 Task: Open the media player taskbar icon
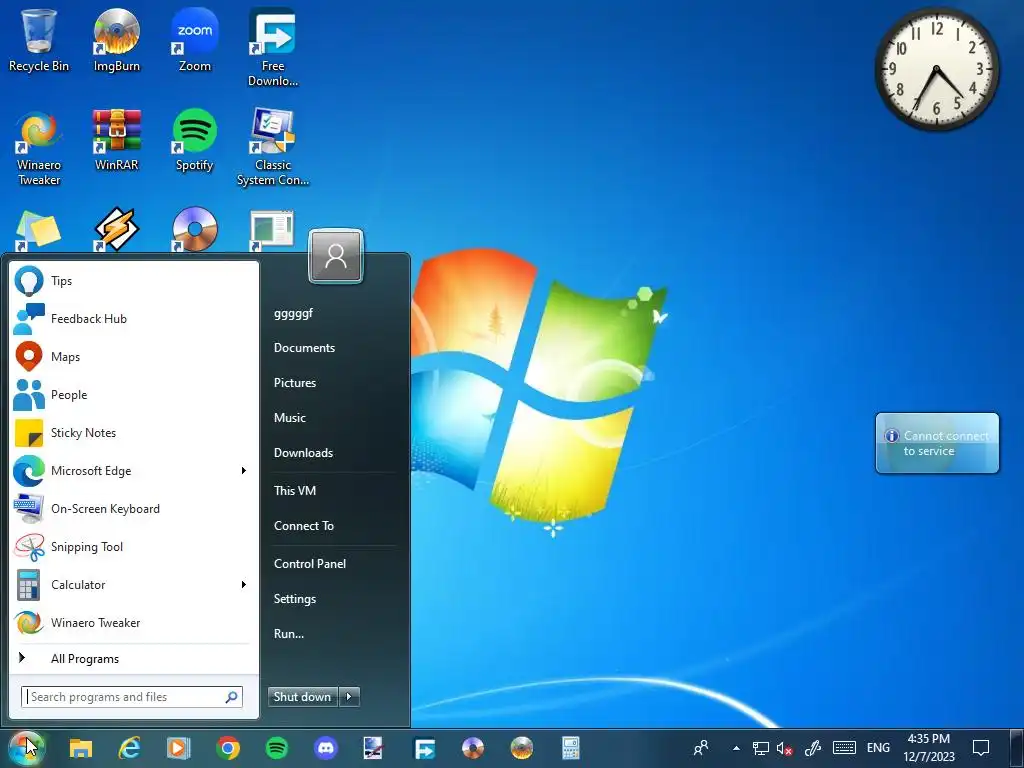[x=178, y=748]
